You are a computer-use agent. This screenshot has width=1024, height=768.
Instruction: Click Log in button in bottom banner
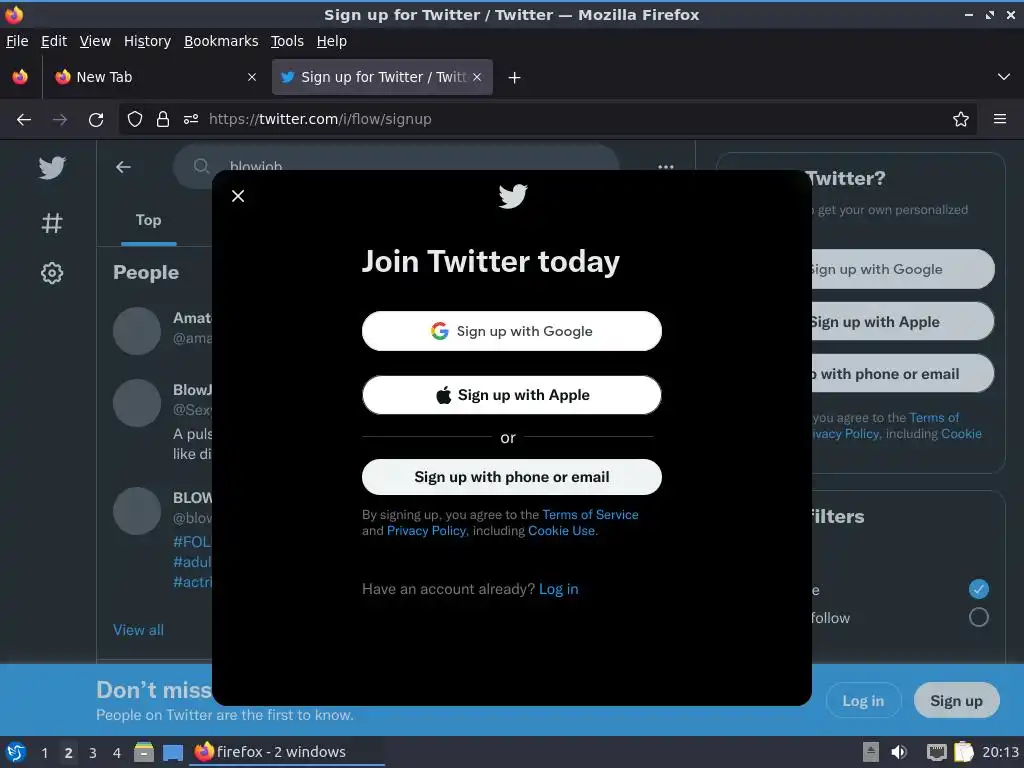pos(863,701)
